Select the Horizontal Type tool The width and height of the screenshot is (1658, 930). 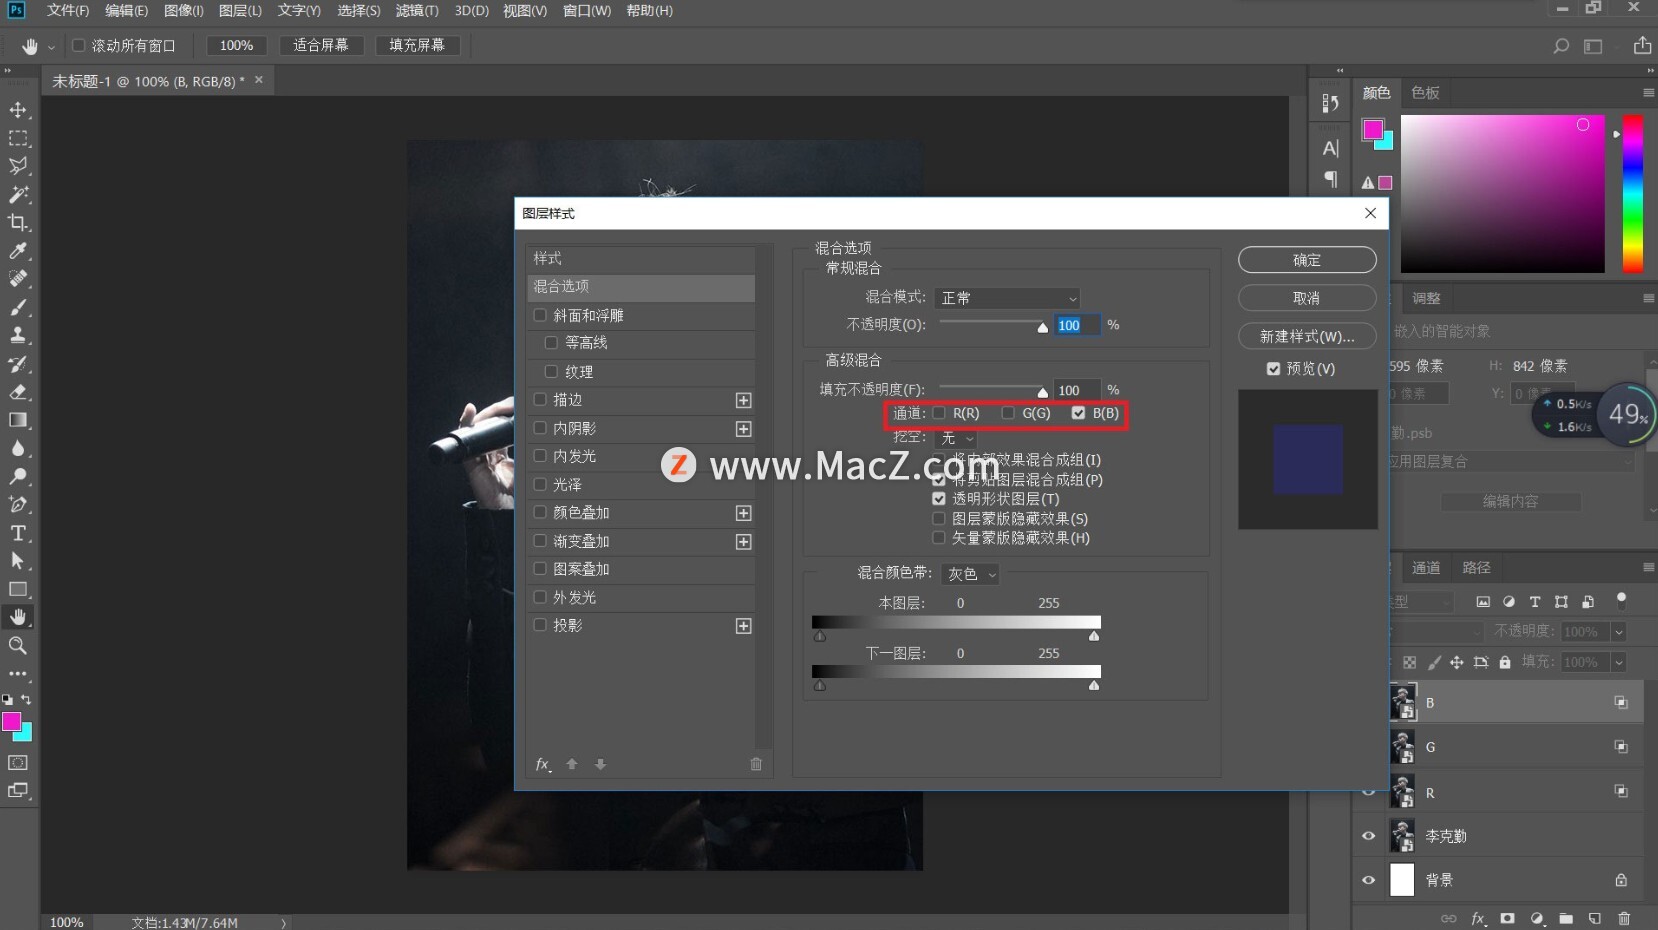[18, 533]
